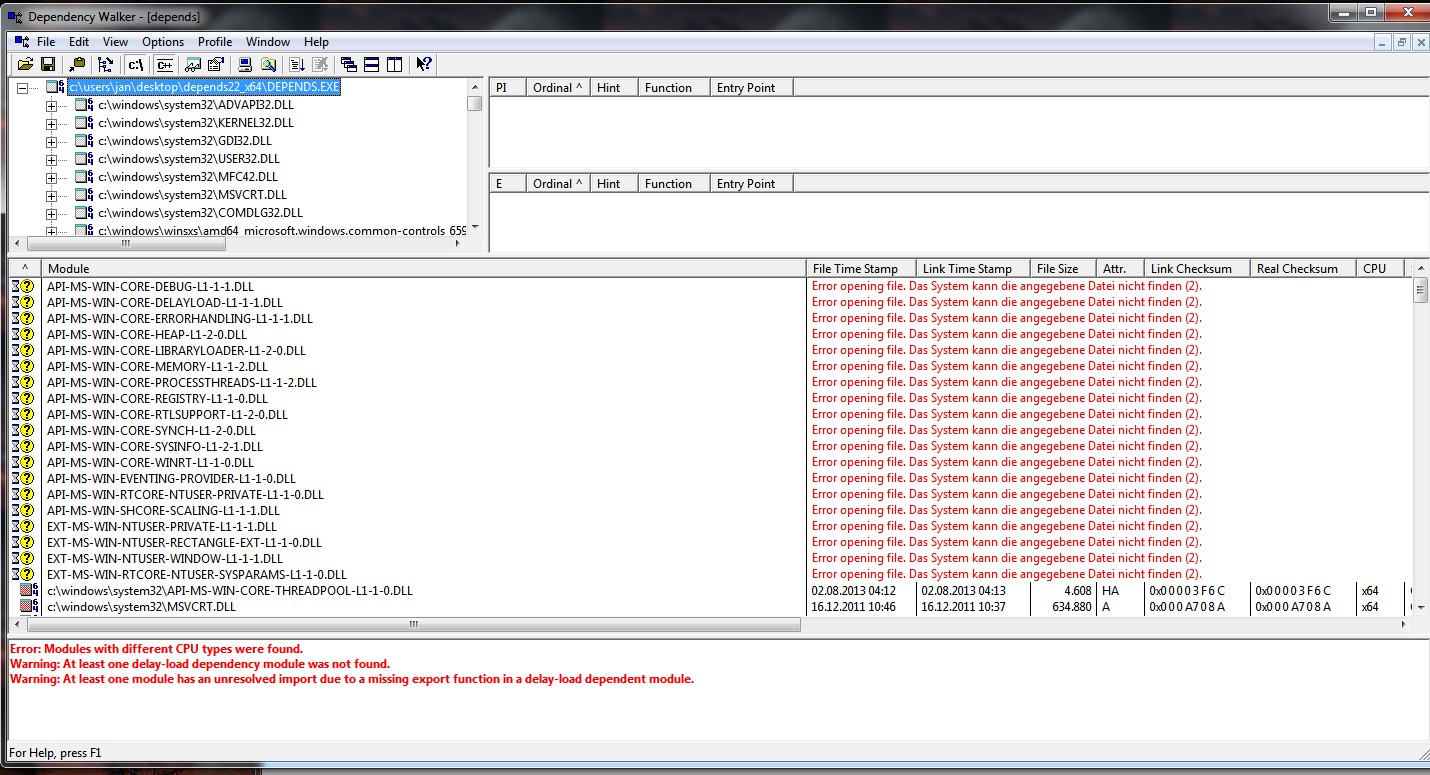Sort by Link Time Stamp column header

(x=973, y=268)
